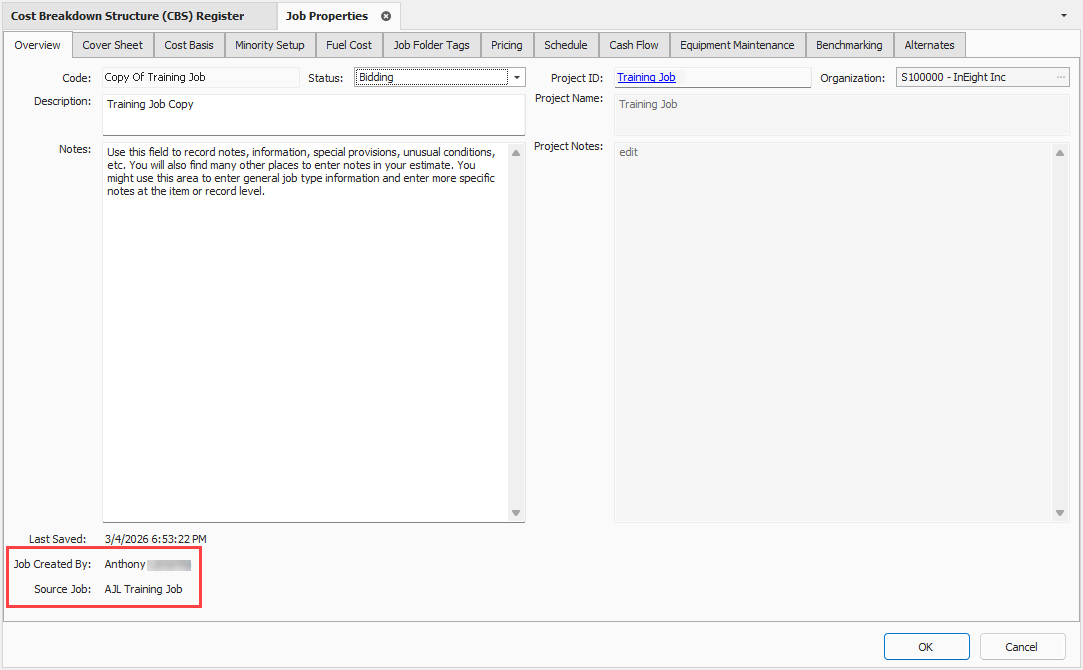
Task: Switch to Cost Breakdown Structure Register tab
Action: [127, 16]
